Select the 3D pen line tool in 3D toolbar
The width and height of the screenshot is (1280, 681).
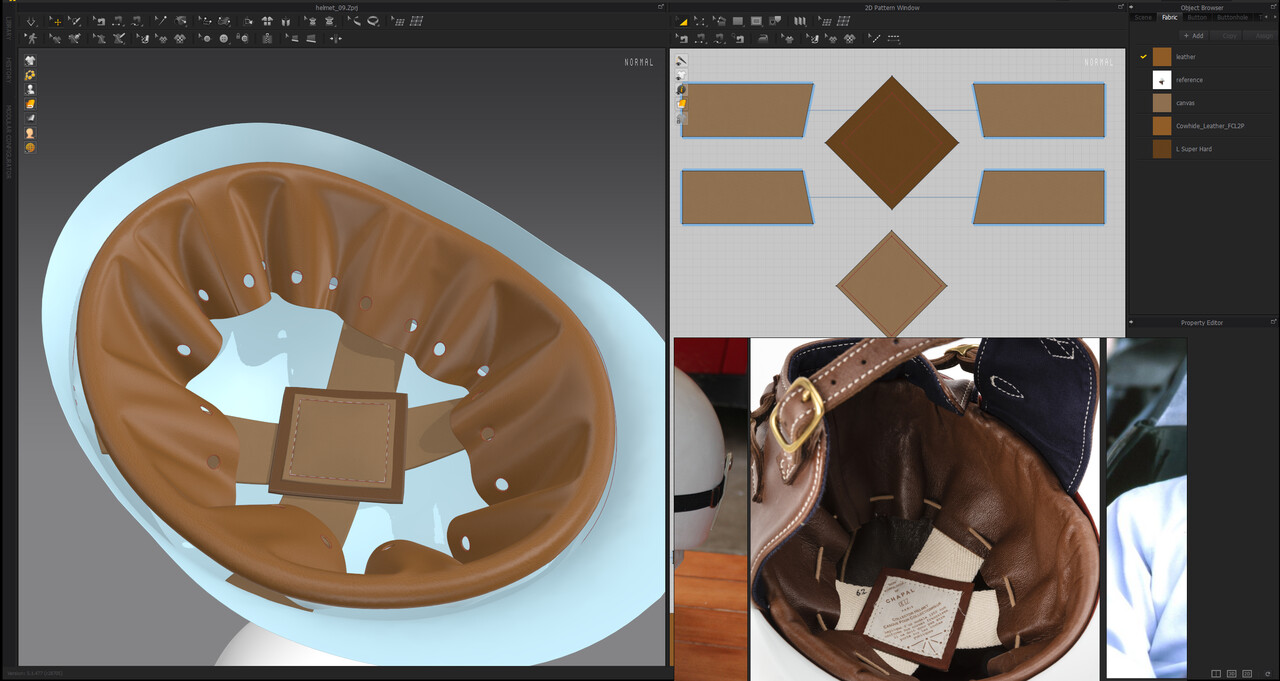[x=160, y=21]
